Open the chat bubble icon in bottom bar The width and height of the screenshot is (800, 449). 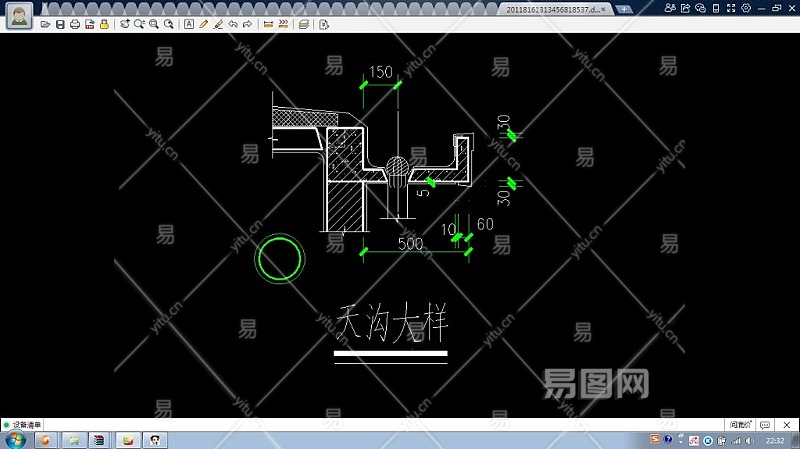[x=765, y=425]
